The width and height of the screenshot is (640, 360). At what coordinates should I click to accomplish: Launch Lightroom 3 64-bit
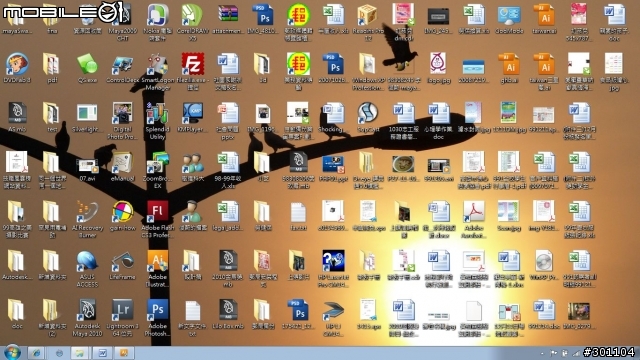click(x=122, y=318)
